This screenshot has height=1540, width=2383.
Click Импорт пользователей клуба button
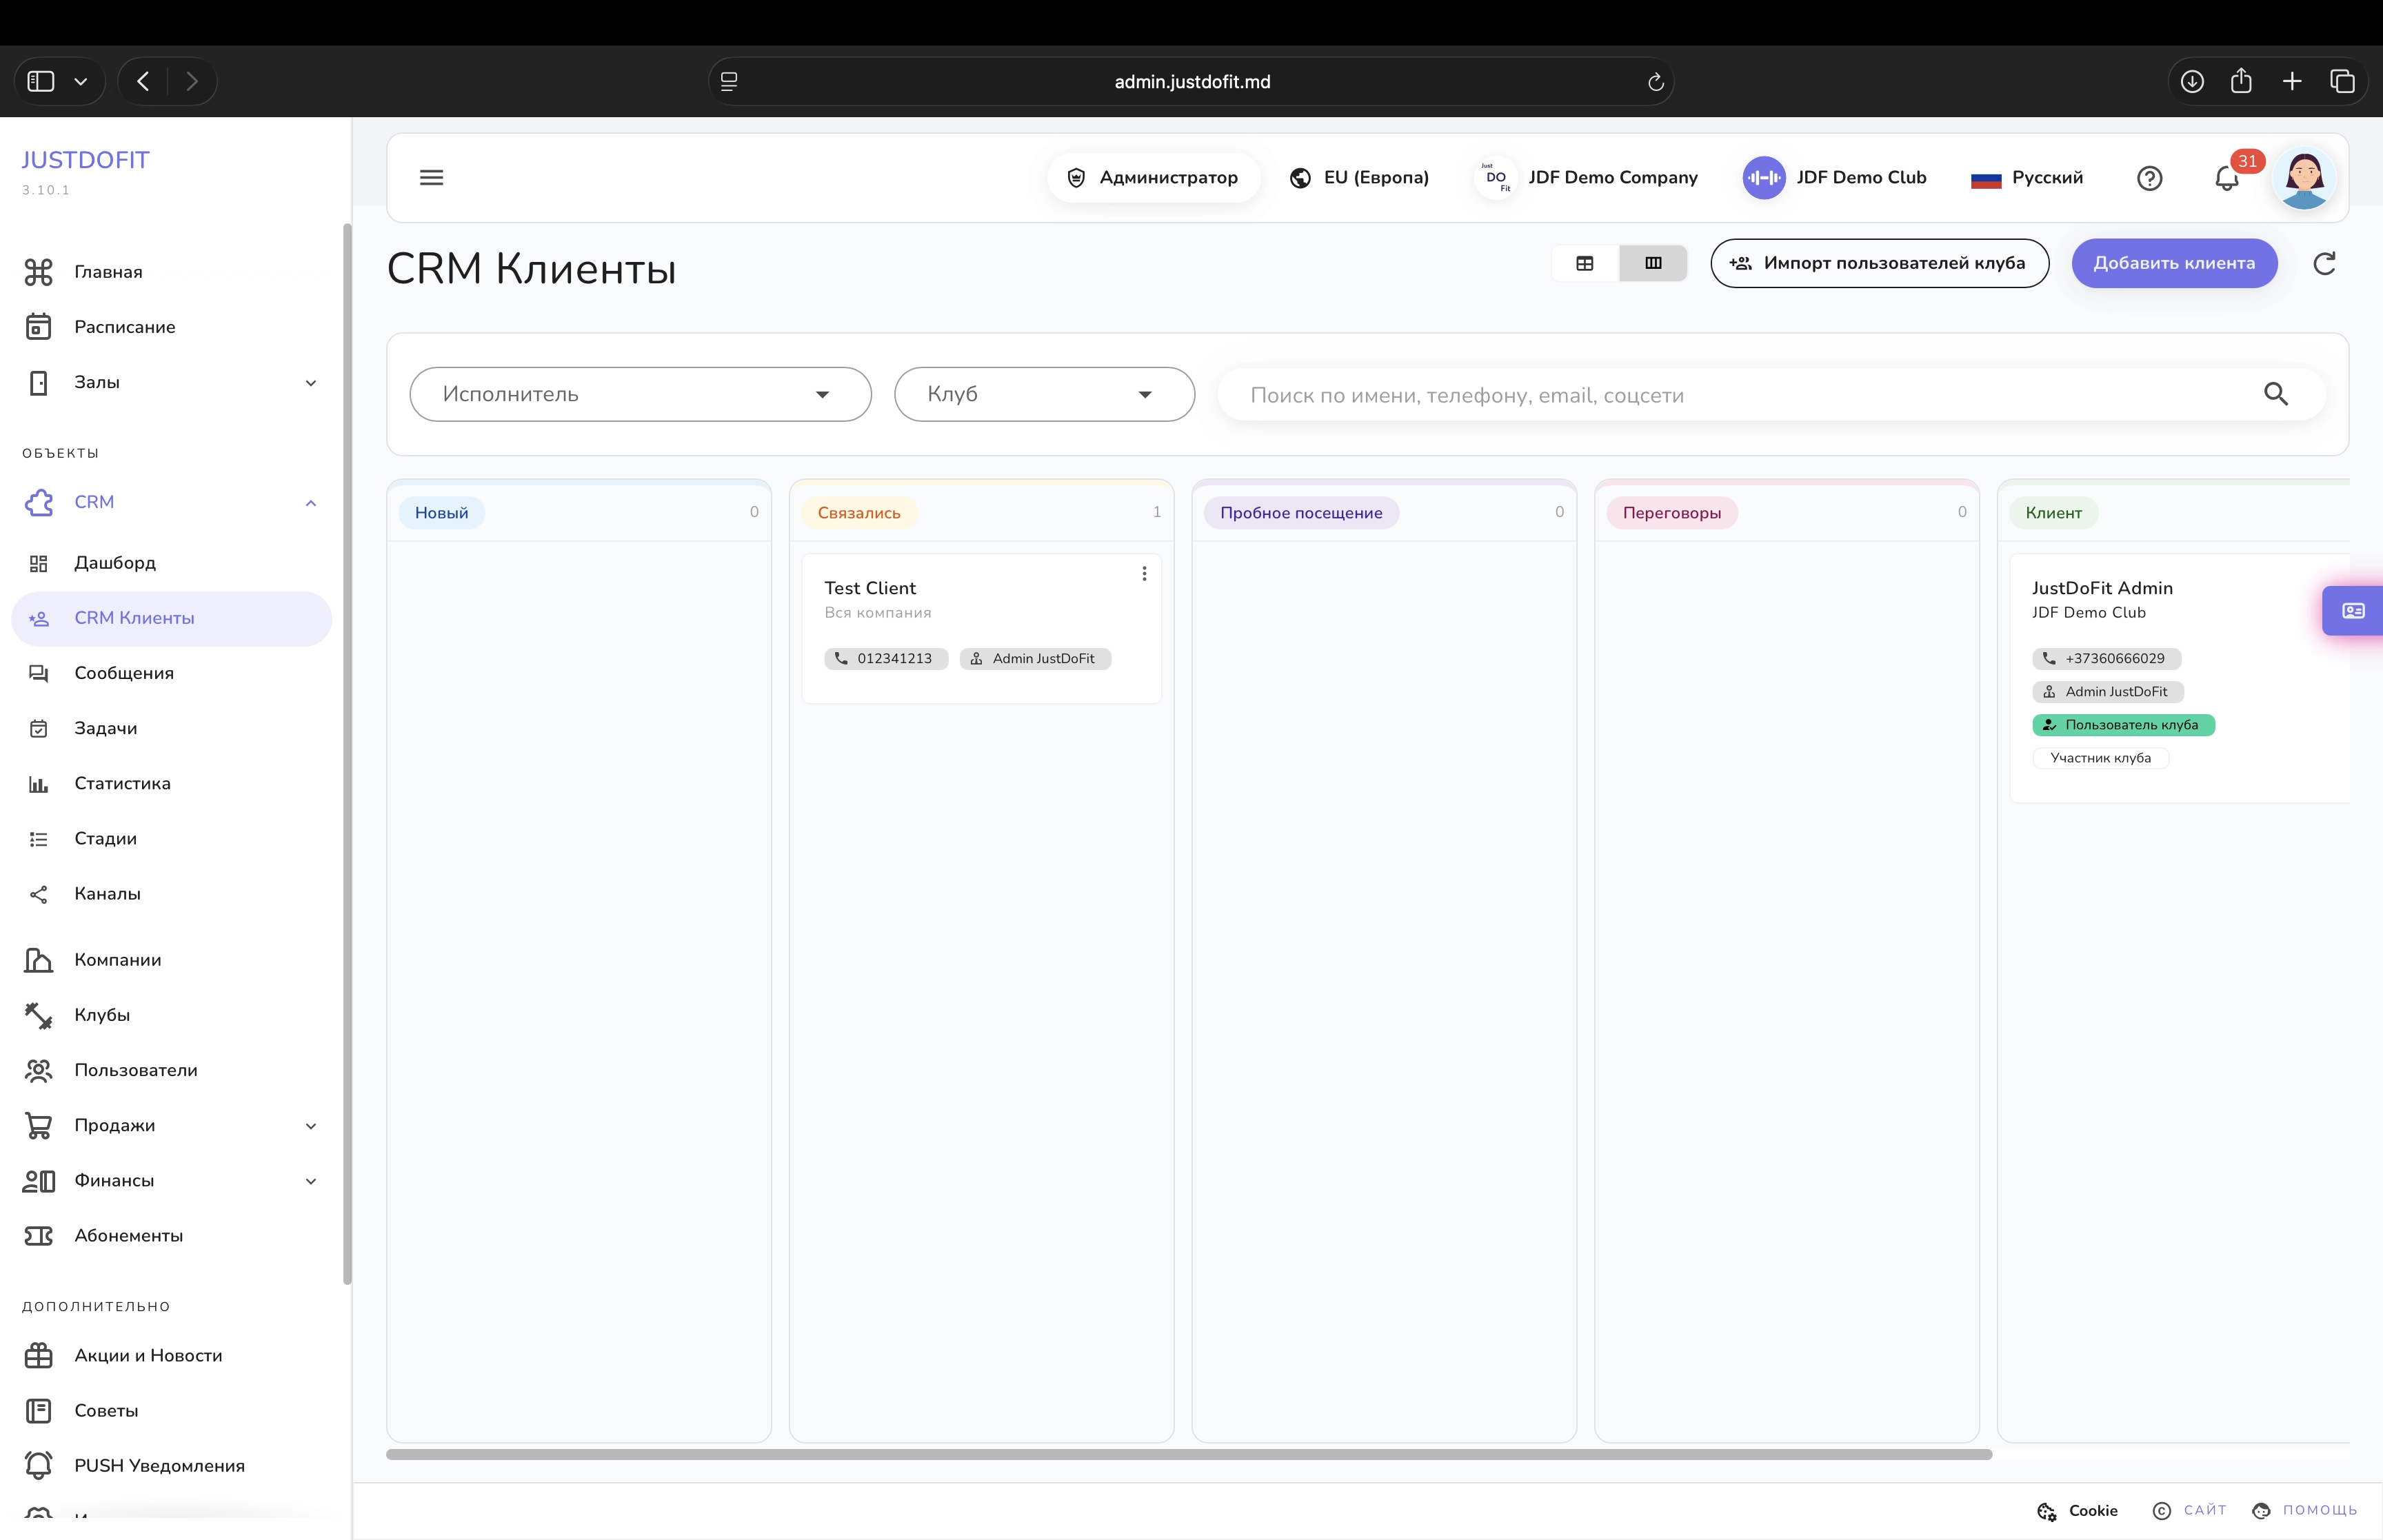pyautogui.click(x=1879, y=263)
